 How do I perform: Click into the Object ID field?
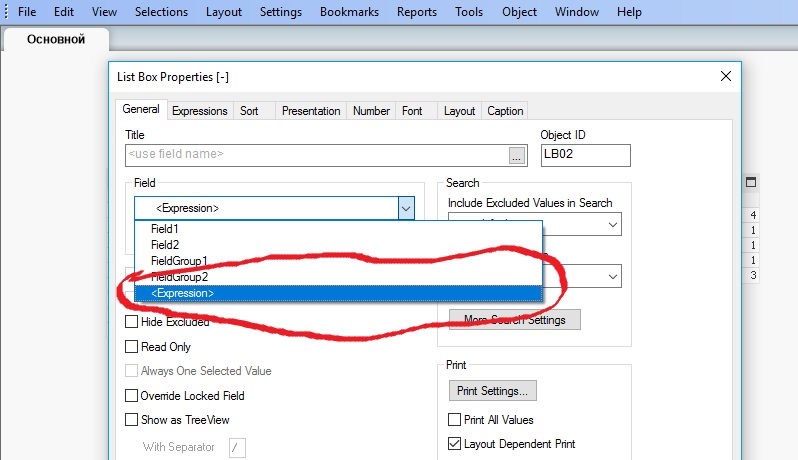point(585,155)
